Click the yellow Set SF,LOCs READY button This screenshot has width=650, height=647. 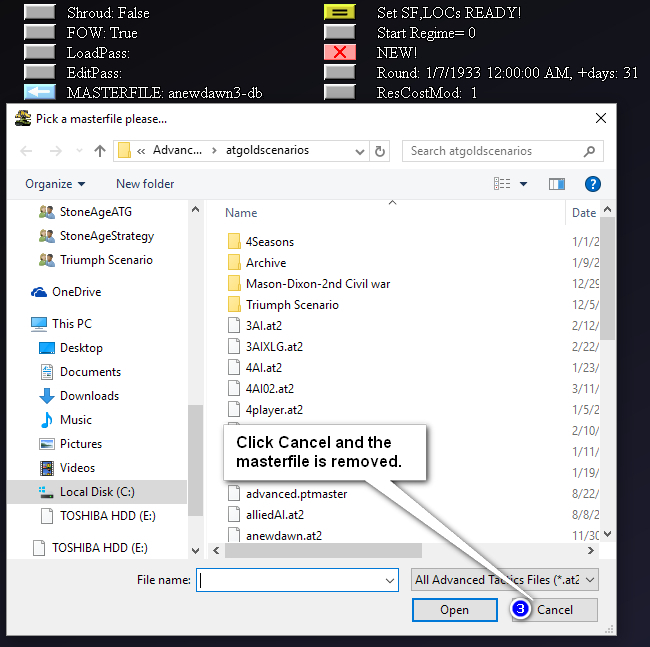click(339, 13)
